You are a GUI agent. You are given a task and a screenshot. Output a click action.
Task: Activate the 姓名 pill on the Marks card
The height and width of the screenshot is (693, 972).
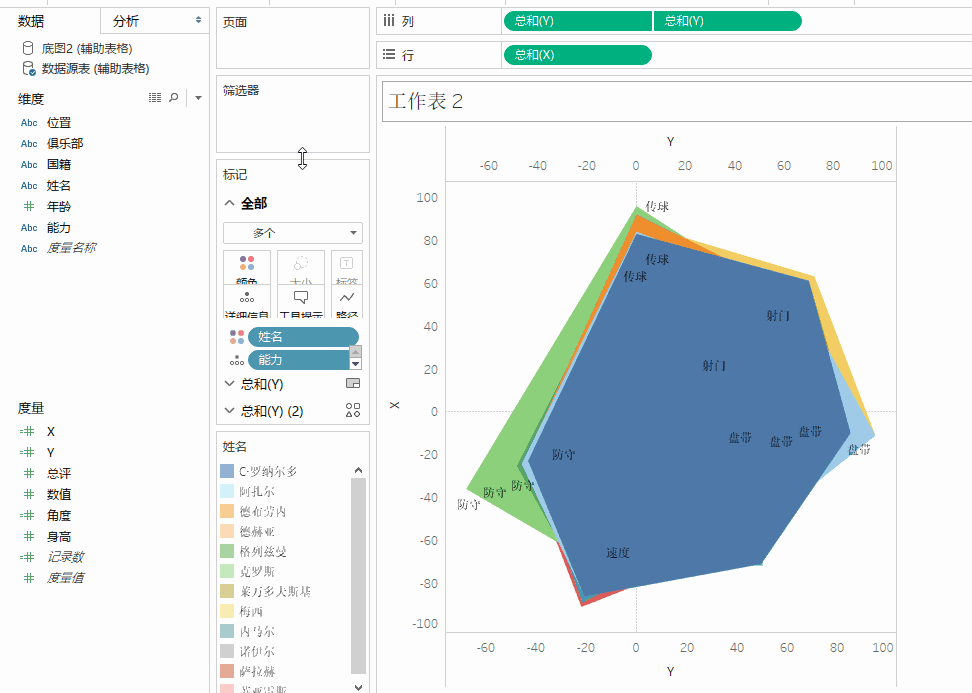click(x=303, y=336)
